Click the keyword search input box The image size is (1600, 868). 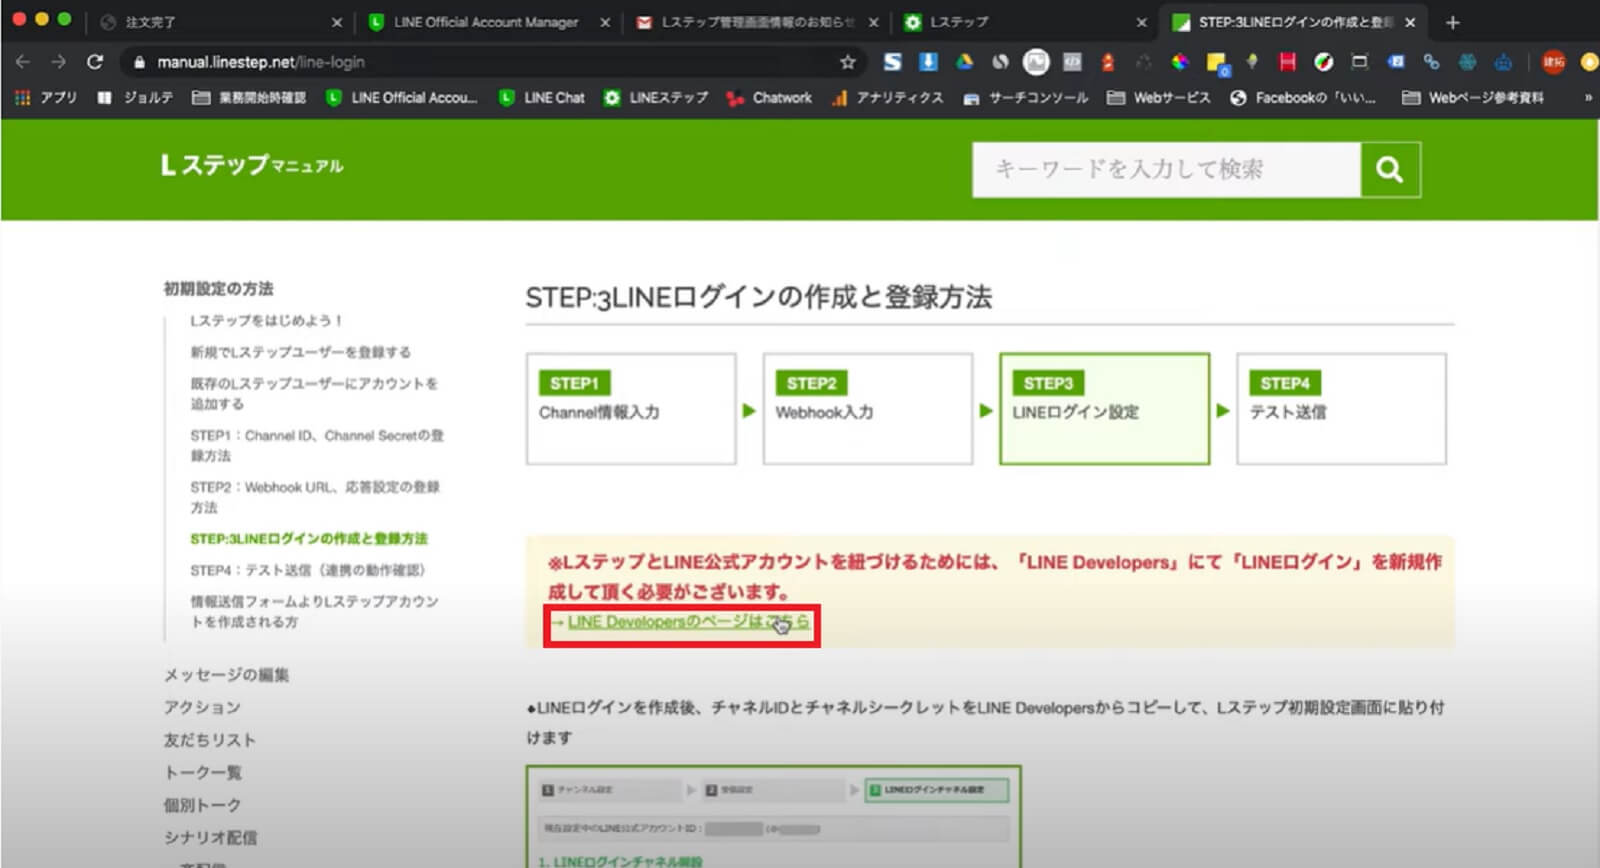1166,170
